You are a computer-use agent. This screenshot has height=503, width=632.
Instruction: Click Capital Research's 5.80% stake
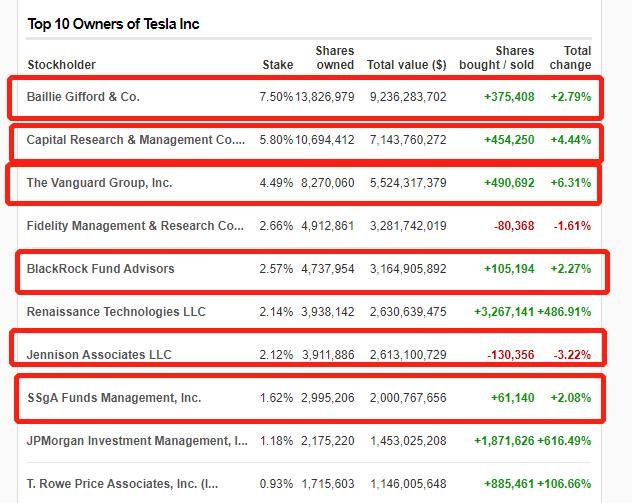coord(276,140)
